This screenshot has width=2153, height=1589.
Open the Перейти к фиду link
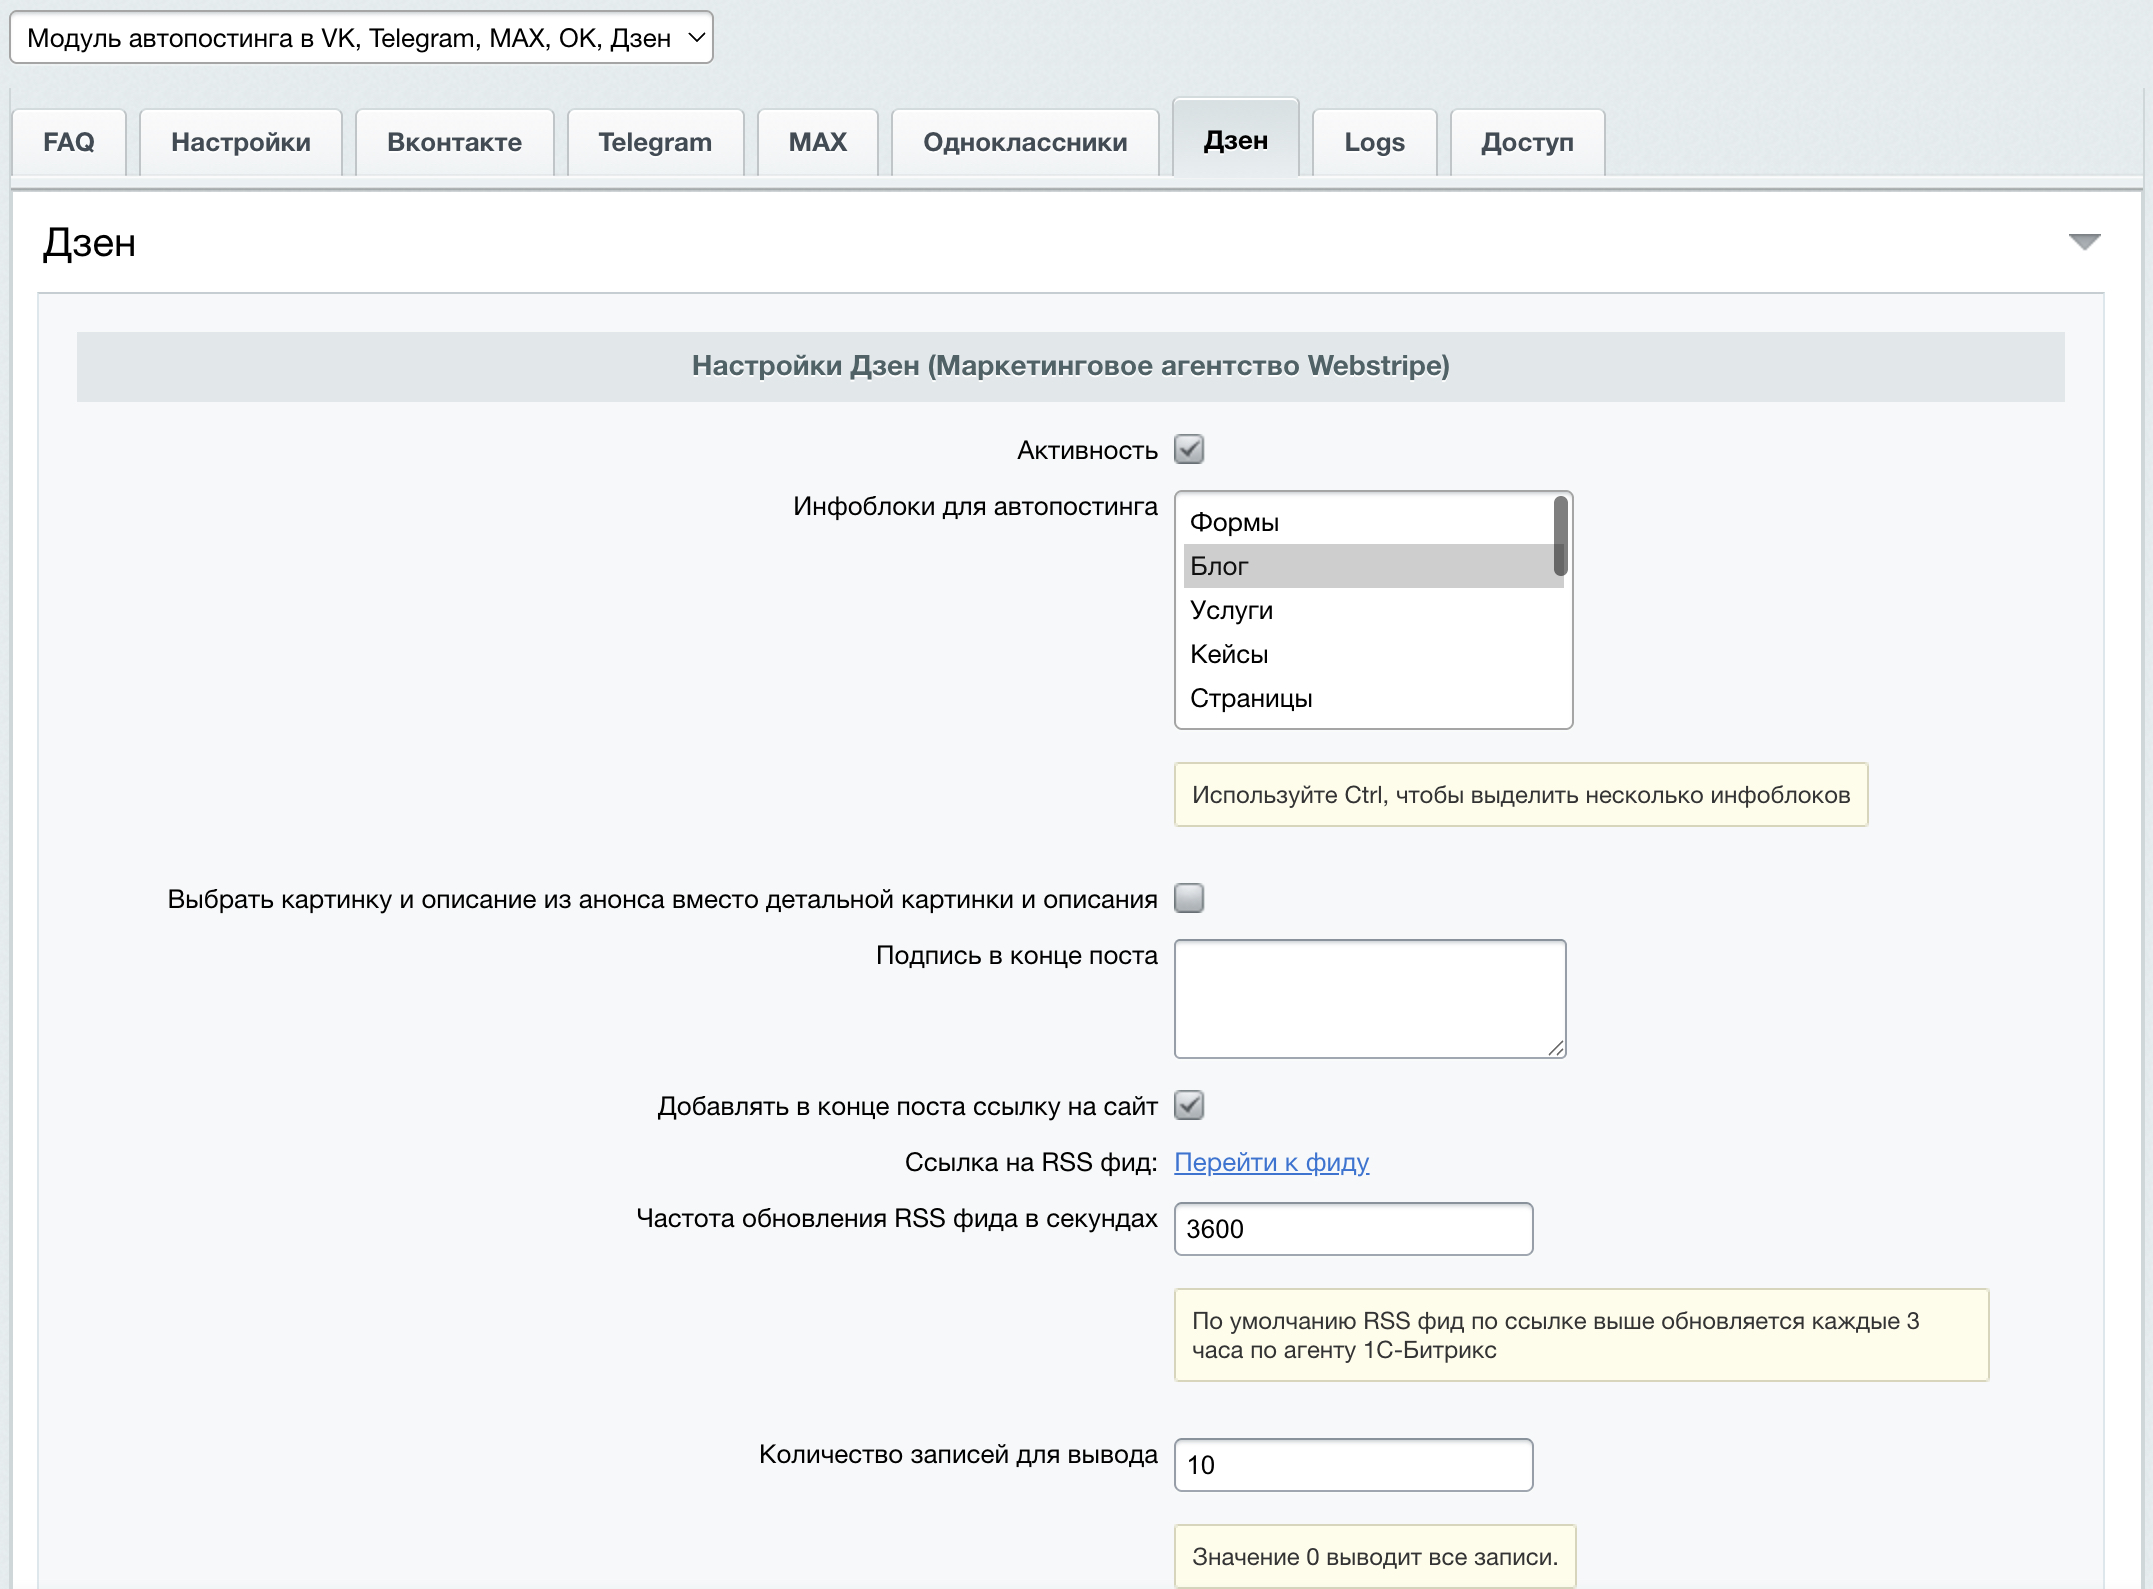[1272, 1162]
